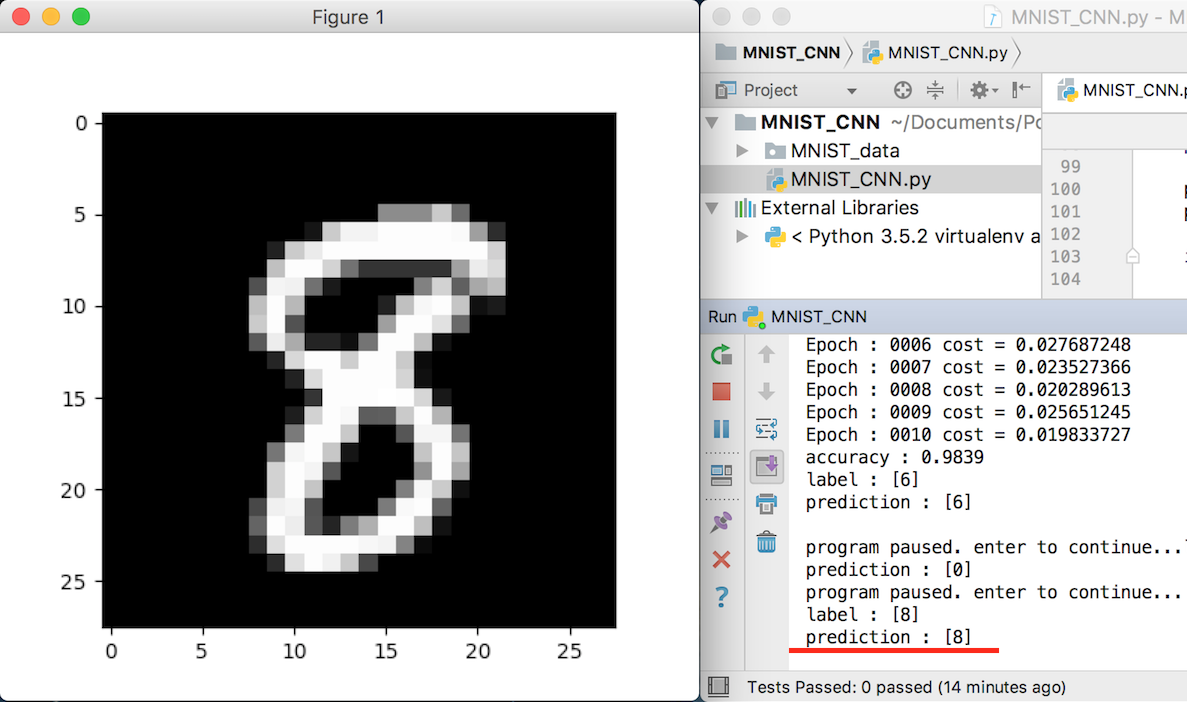The image size is (1187, 702).
Task: Toggle scroll to end icon in console
Action: coord(766,466)
